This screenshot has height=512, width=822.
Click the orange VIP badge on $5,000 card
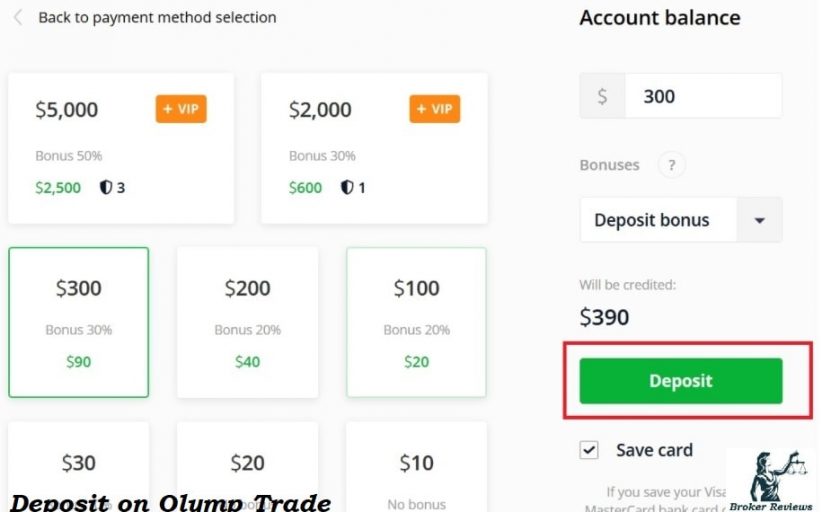click(x=181, y=109)
